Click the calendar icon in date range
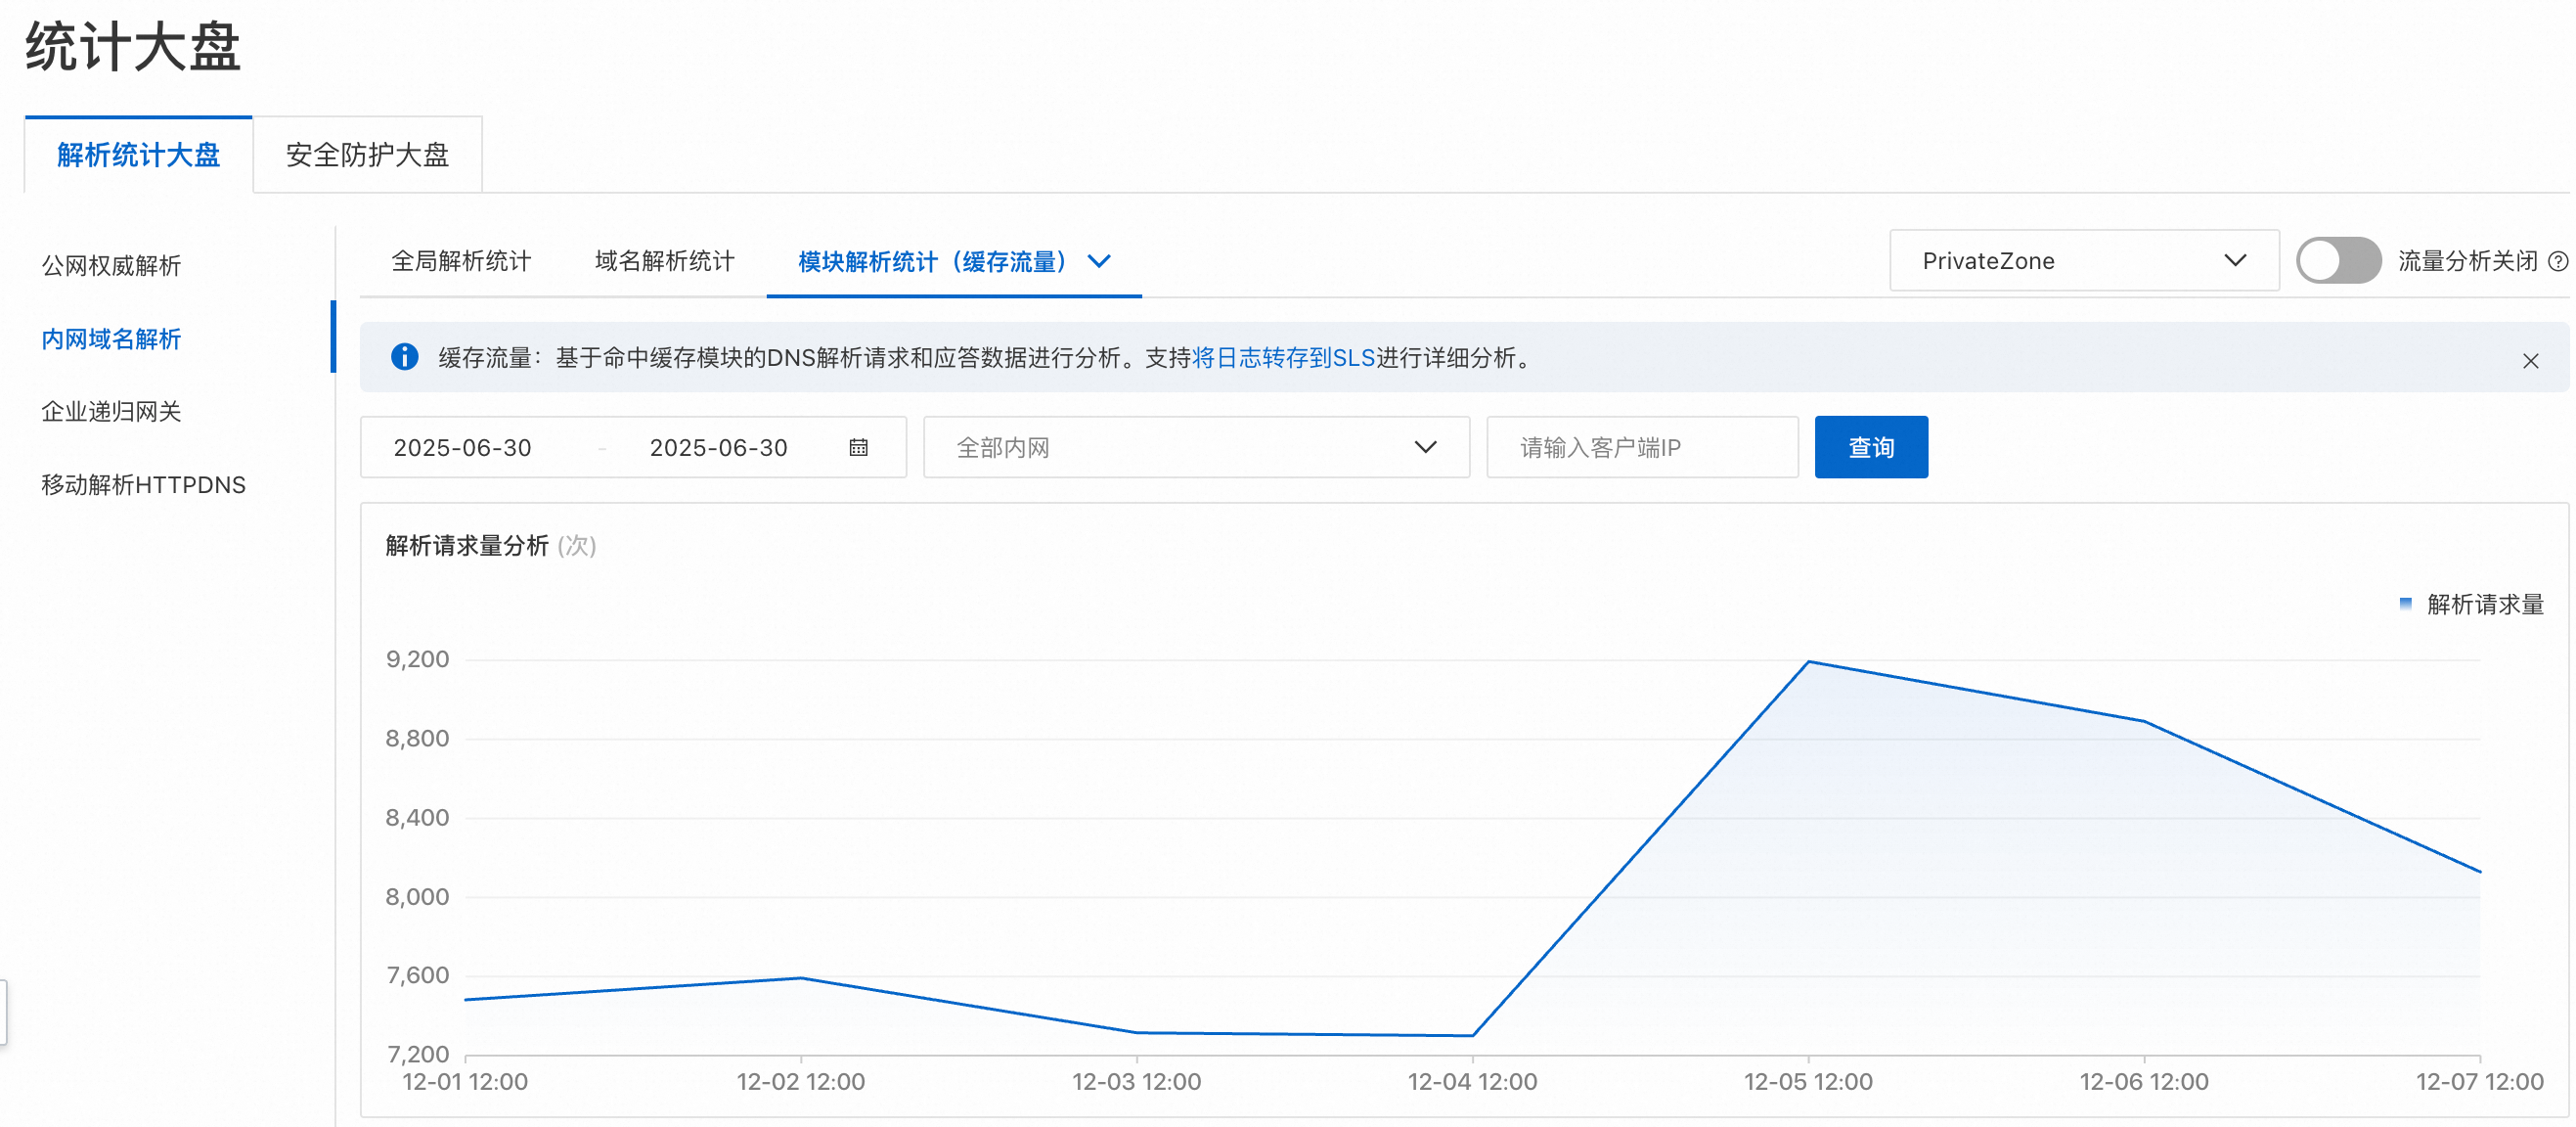This screenshot has width=2576, height=1127. [858, 447]
